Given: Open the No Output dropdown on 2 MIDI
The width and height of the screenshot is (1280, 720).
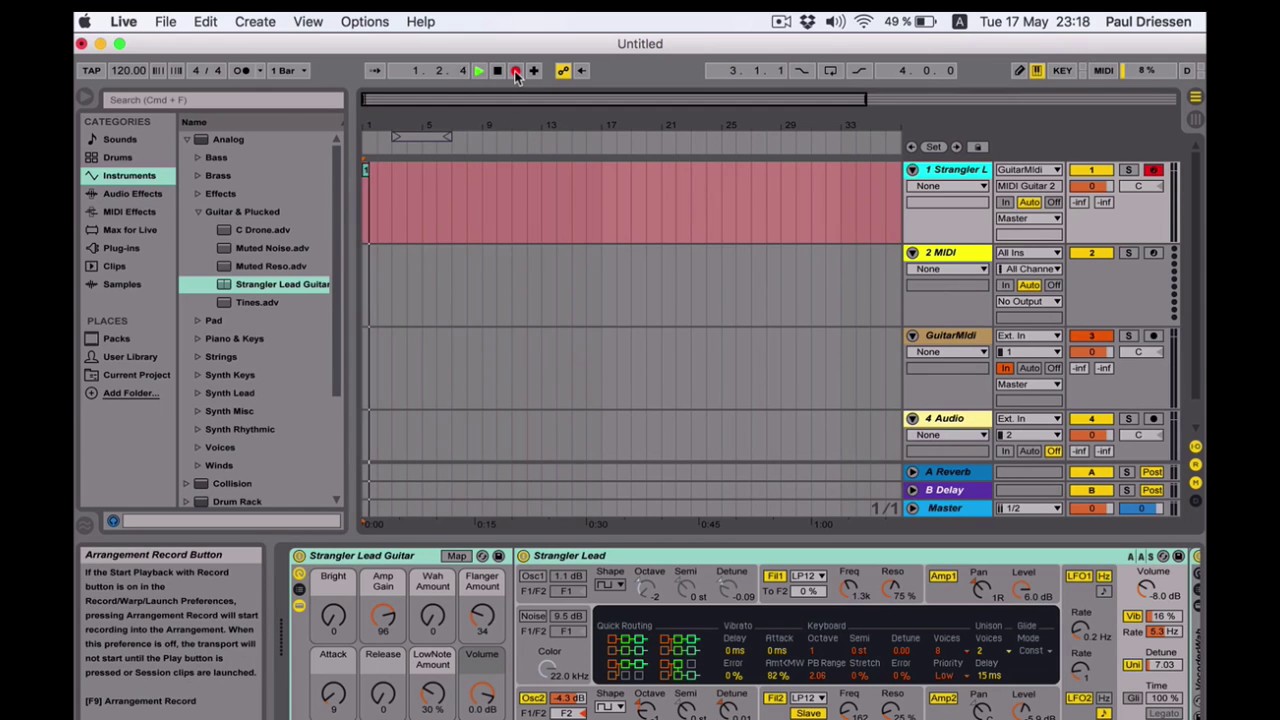Looking at the screenshot, I should pyautogui.click(x=1029, y=301).
